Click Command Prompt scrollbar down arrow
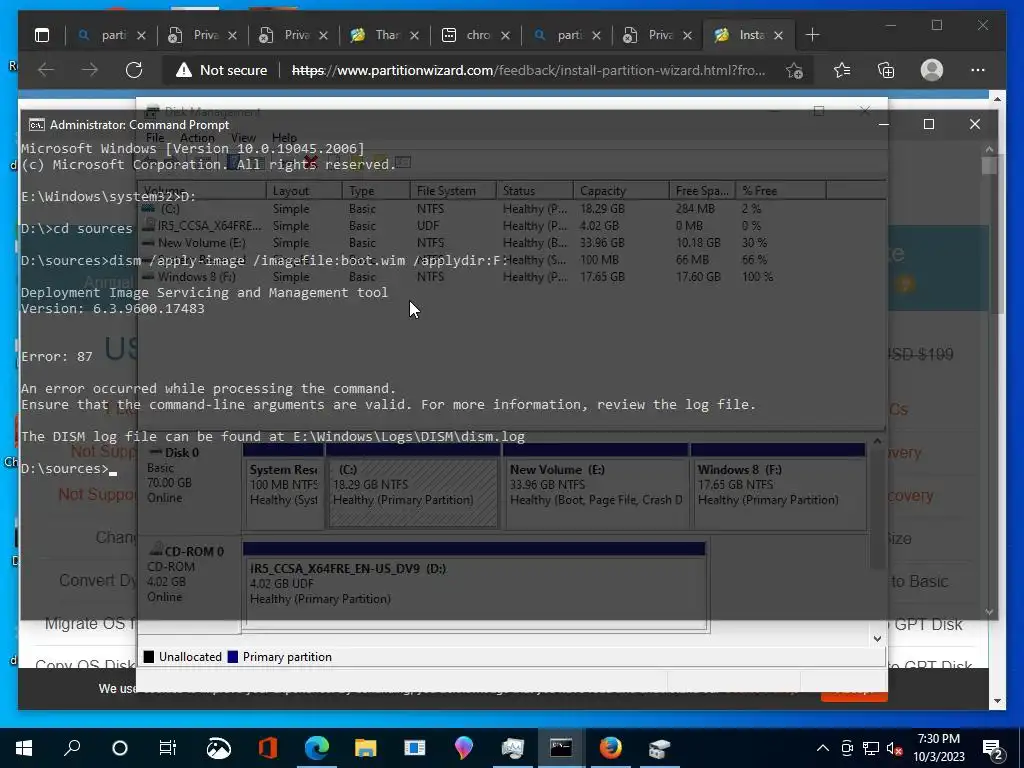This screenshot has height=768, width=1024. coord(989,612)
